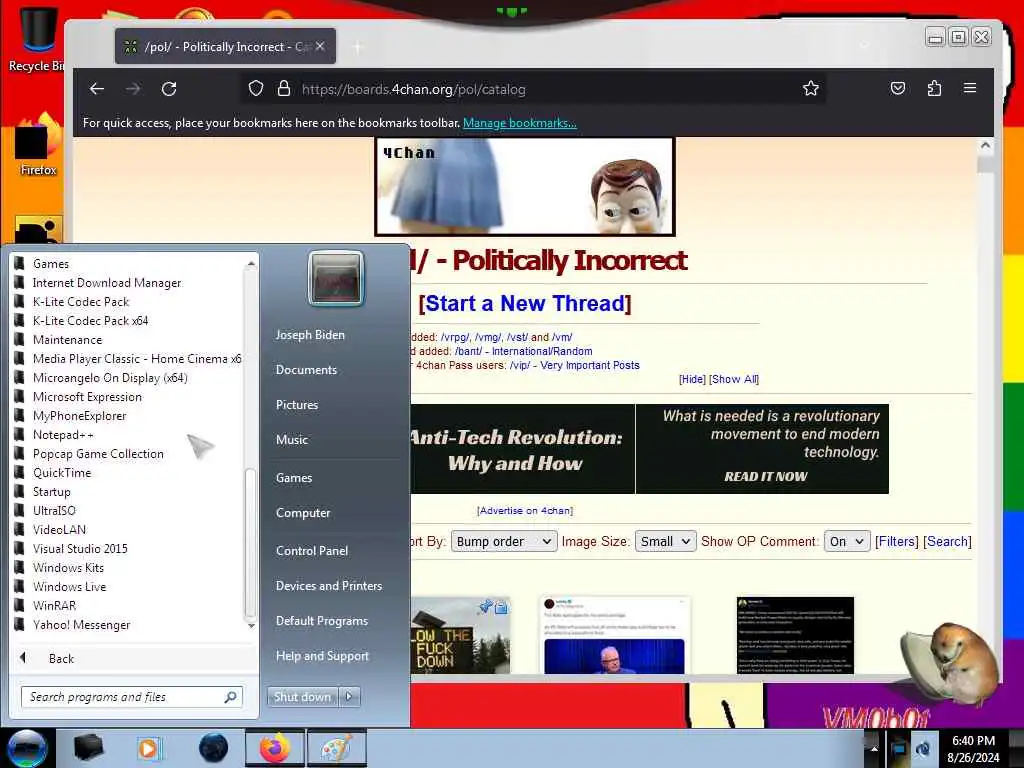Open the browser extensions icon
The width and height of the screenshot is (1024, 768).
click(934, 88)
